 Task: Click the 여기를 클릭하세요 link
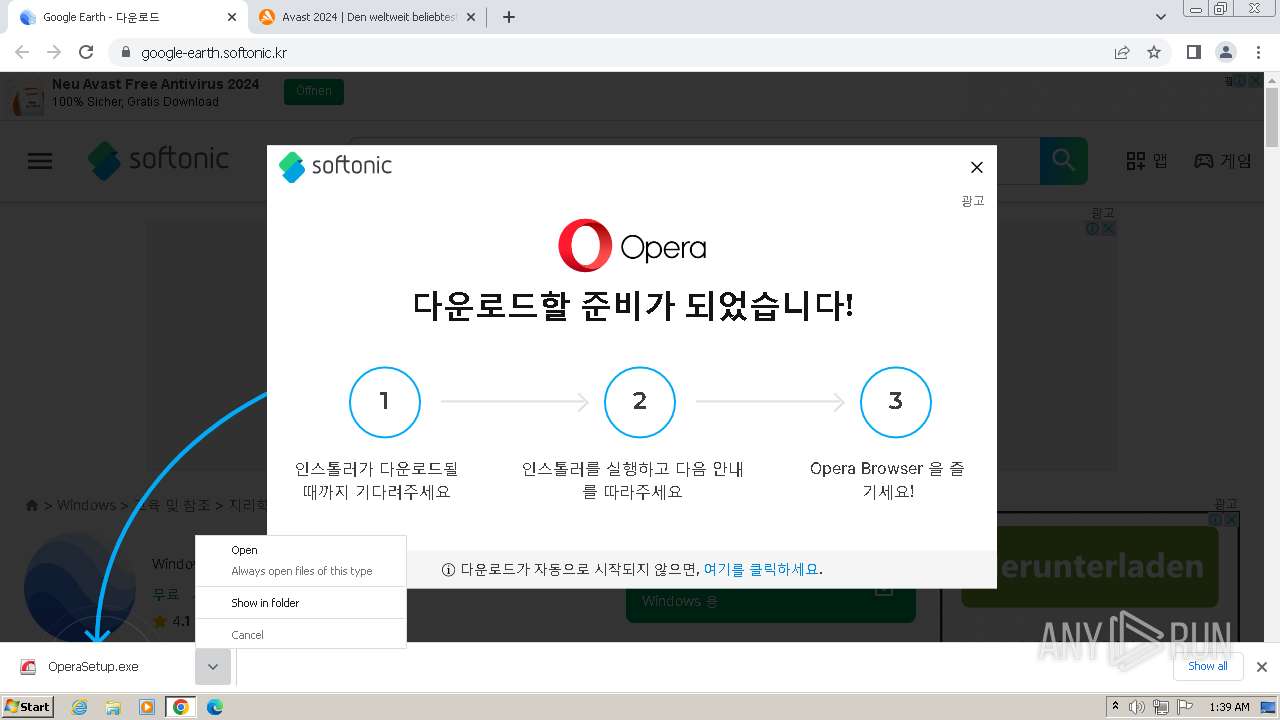pyautogui.click(x=761, y=569)
